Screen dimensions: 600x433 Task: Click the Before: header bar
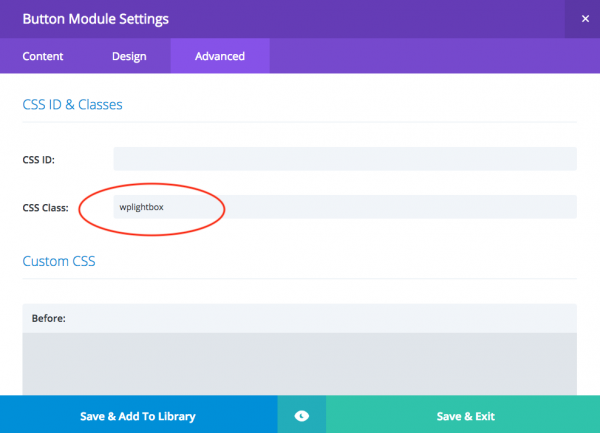click(299, 318)
